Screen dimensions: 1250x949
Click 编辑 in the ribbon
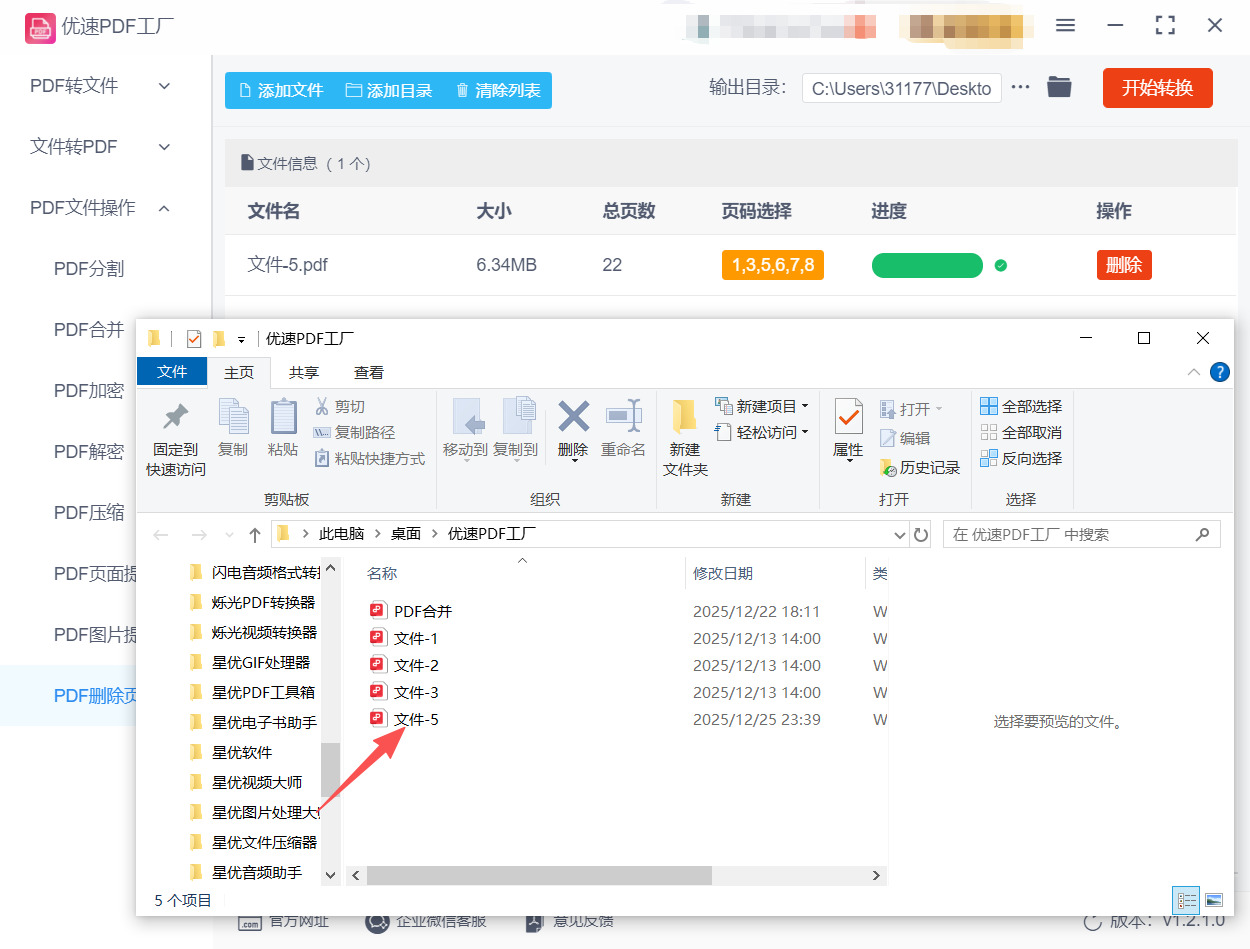click(x=905, y=438)
